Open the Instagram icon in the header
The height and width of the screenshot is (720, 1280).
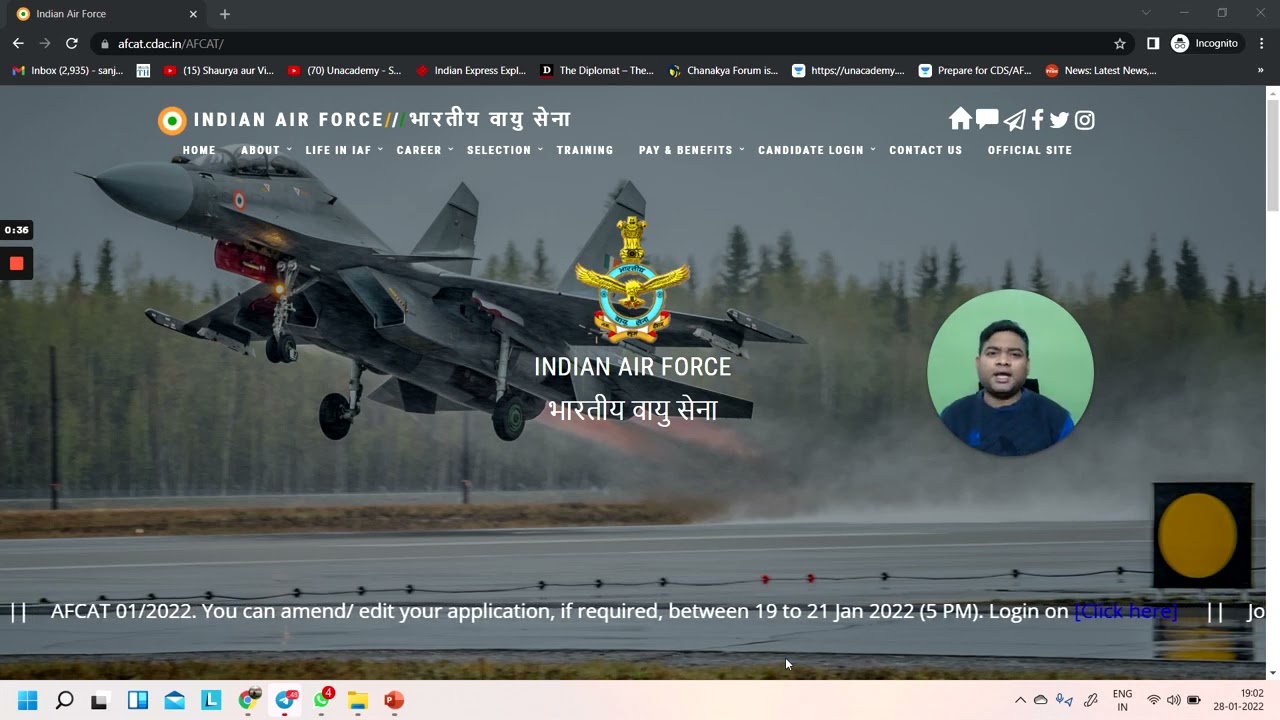1085,120
